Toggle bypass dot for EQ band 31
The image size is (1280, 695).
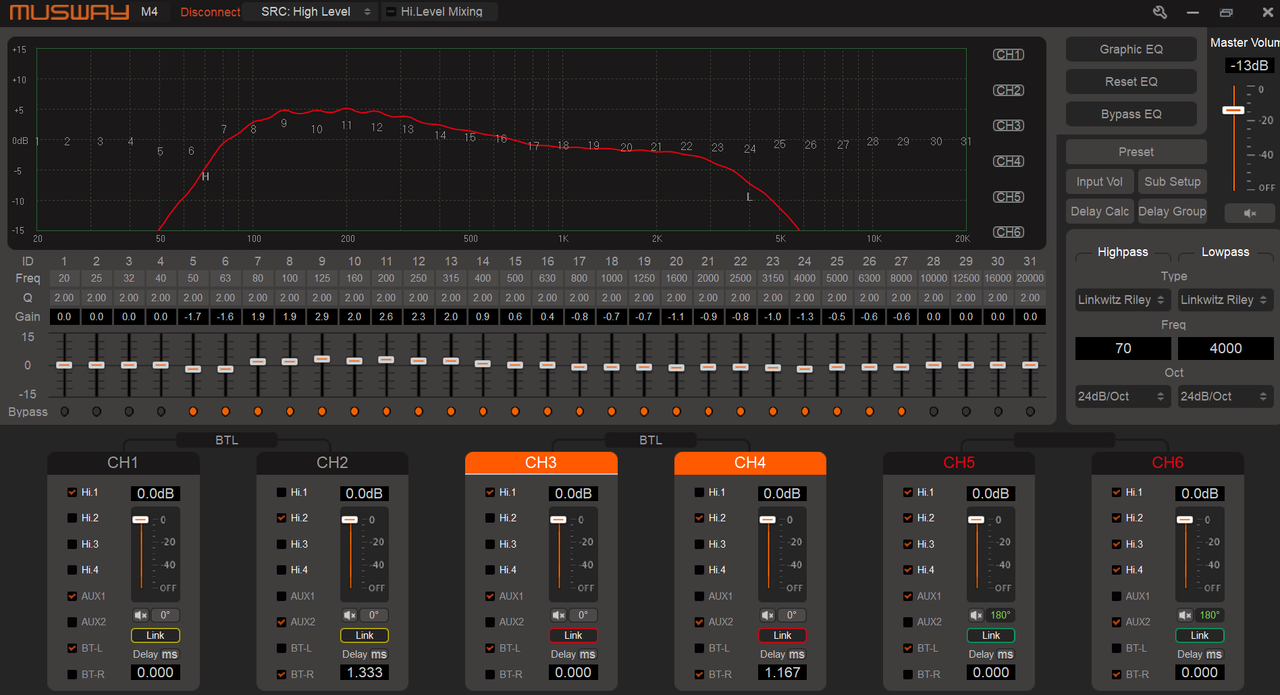[1030, 411]
